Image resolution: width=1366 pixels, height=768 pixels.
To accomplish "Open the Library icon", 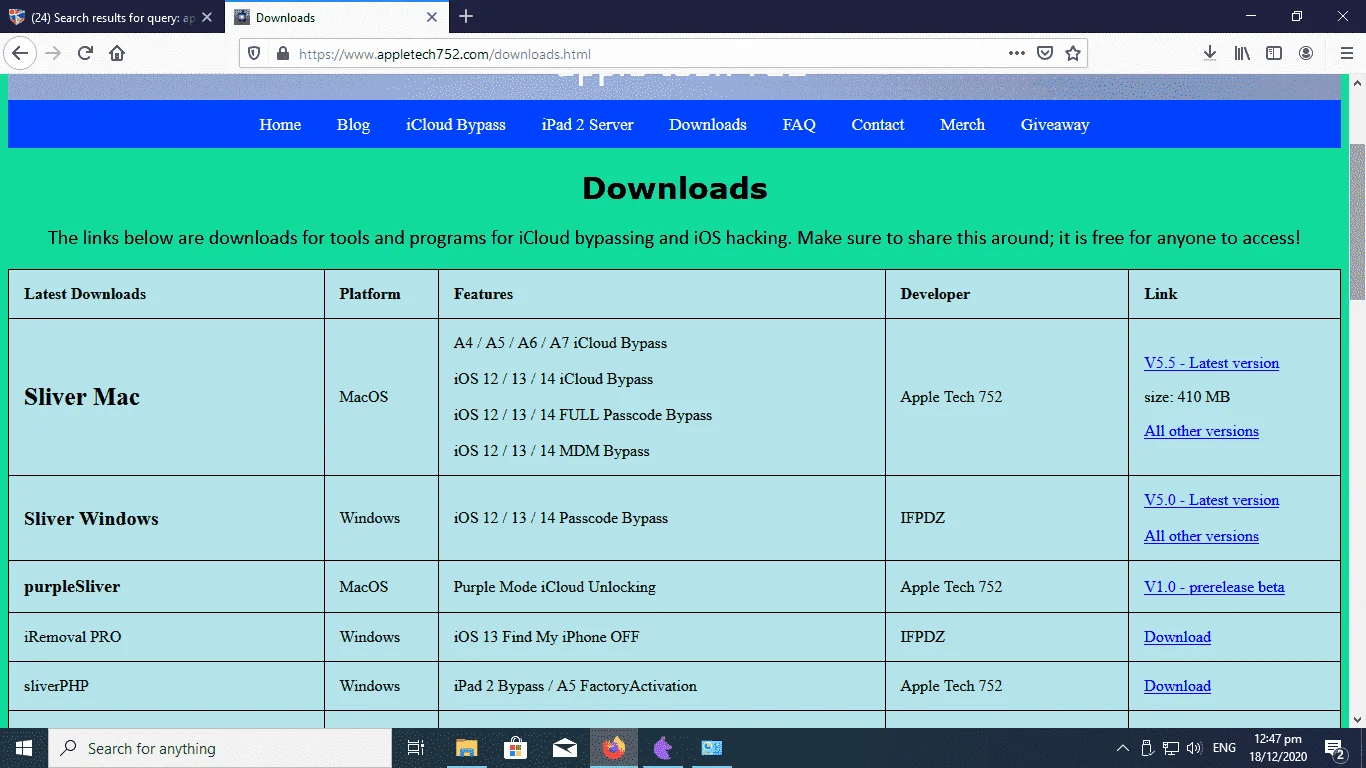I will pos(1242,53).
